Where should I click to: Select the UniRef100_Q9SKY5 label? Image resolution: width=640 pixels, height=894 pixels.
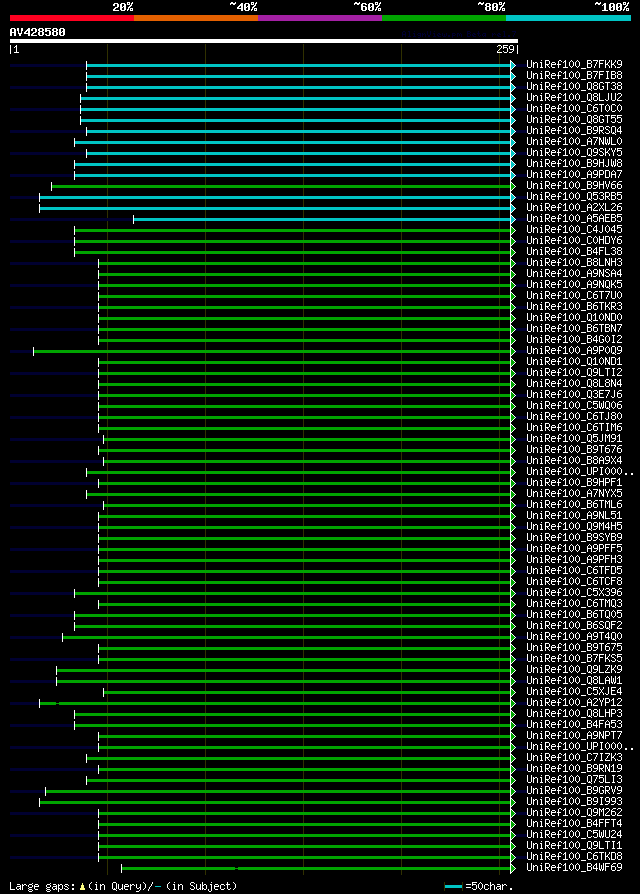point(574,153)
